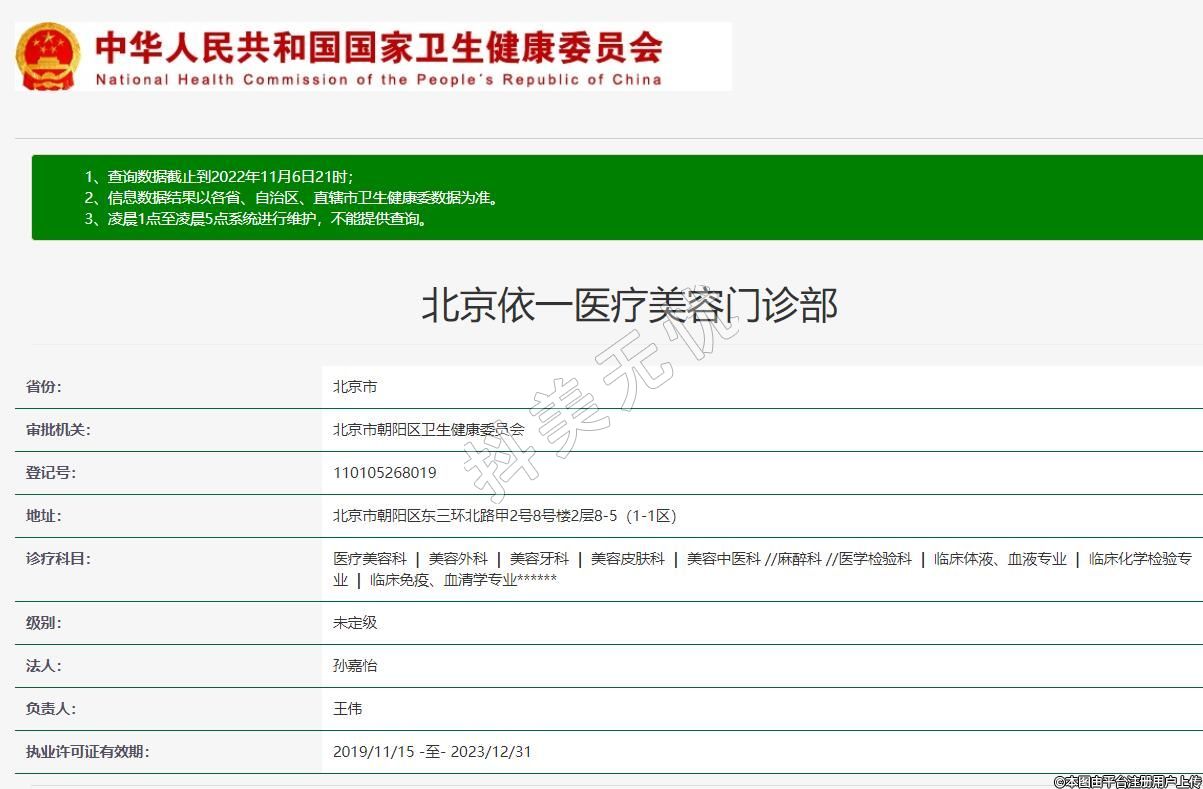Click the 北京市 province value
This screenshot has width=1203, height=789.
point(355,387)
